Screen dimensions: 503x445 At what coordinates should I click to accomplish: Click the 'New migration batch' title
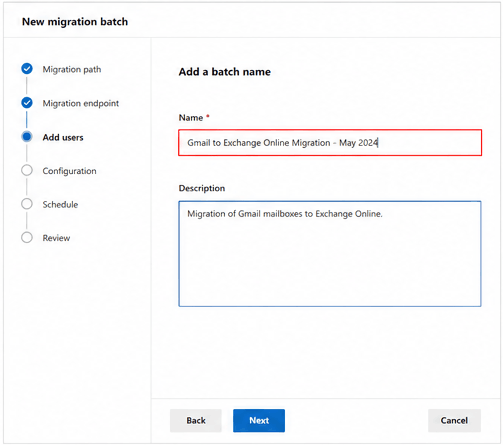pos(75,22)
